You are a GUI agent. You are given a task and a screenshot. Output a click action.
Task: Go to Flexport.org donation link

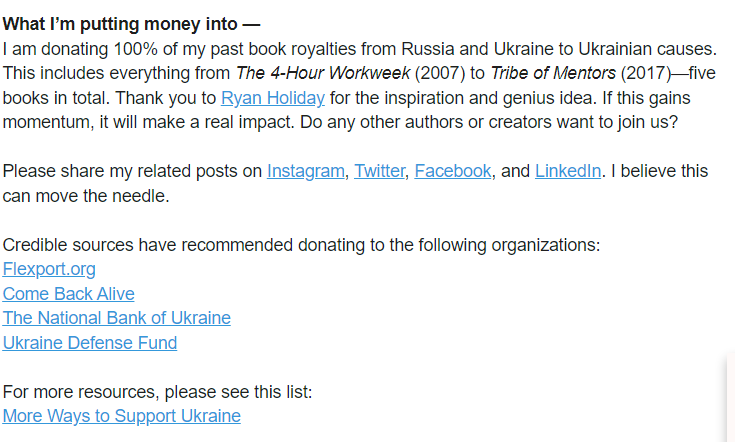pyautogui.click(x=49, y=269)
